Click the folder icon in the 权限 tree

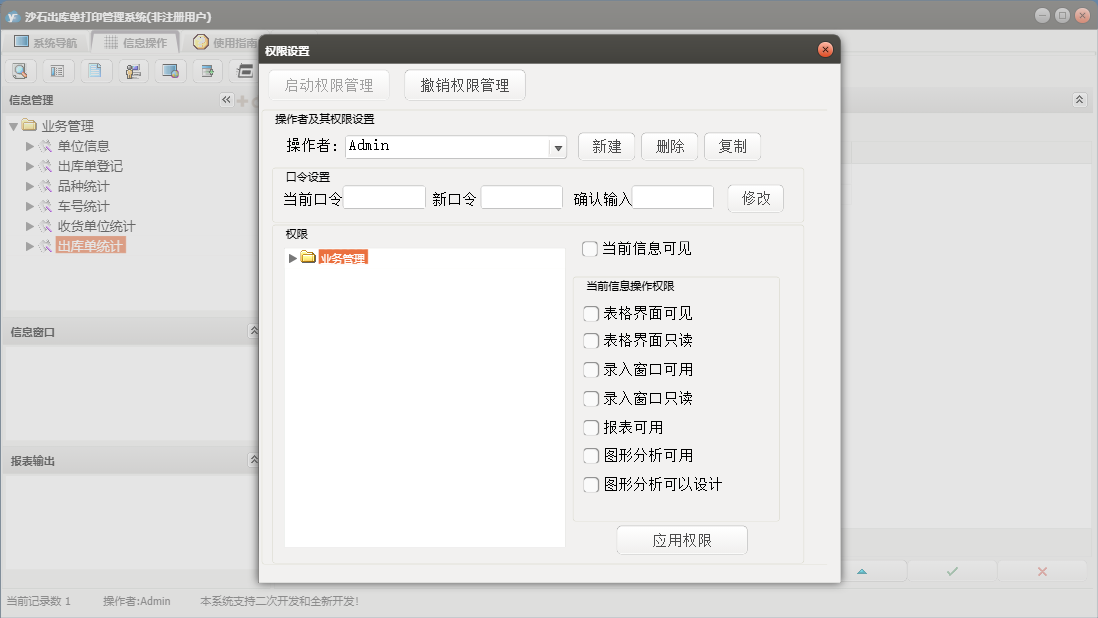click(x=308, y=257)
